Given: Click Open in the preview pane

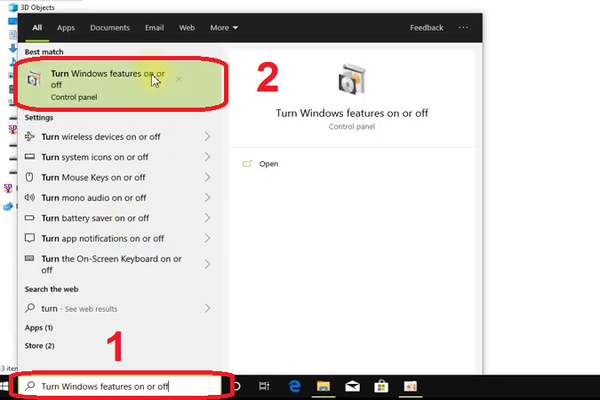Looking at the screenshot, I should click(269, 164).
